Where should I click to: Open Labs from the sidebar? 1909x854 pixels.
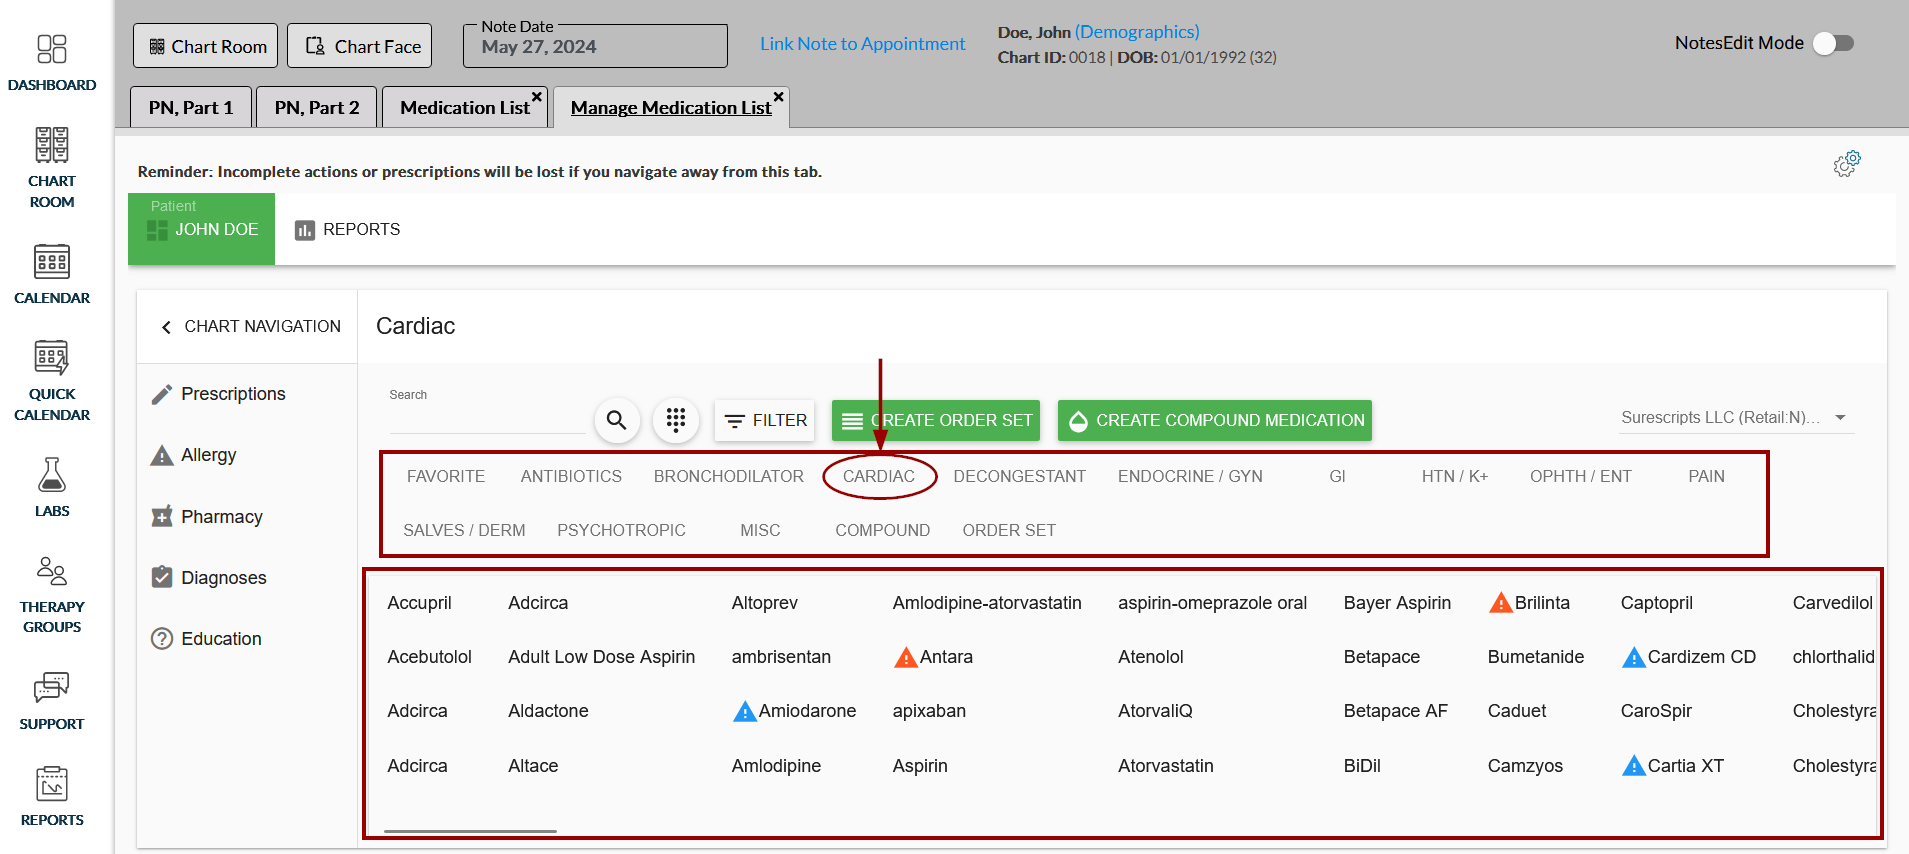click(x=52, y=487)
